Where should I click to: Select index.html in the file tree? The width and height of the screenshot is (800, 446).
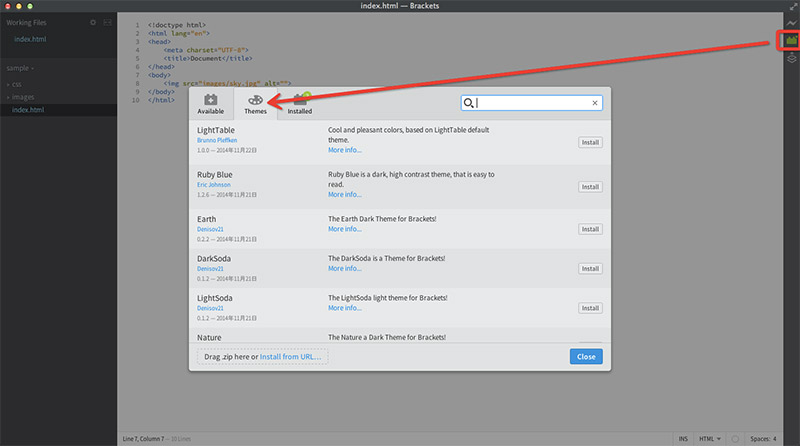point(28,110)
